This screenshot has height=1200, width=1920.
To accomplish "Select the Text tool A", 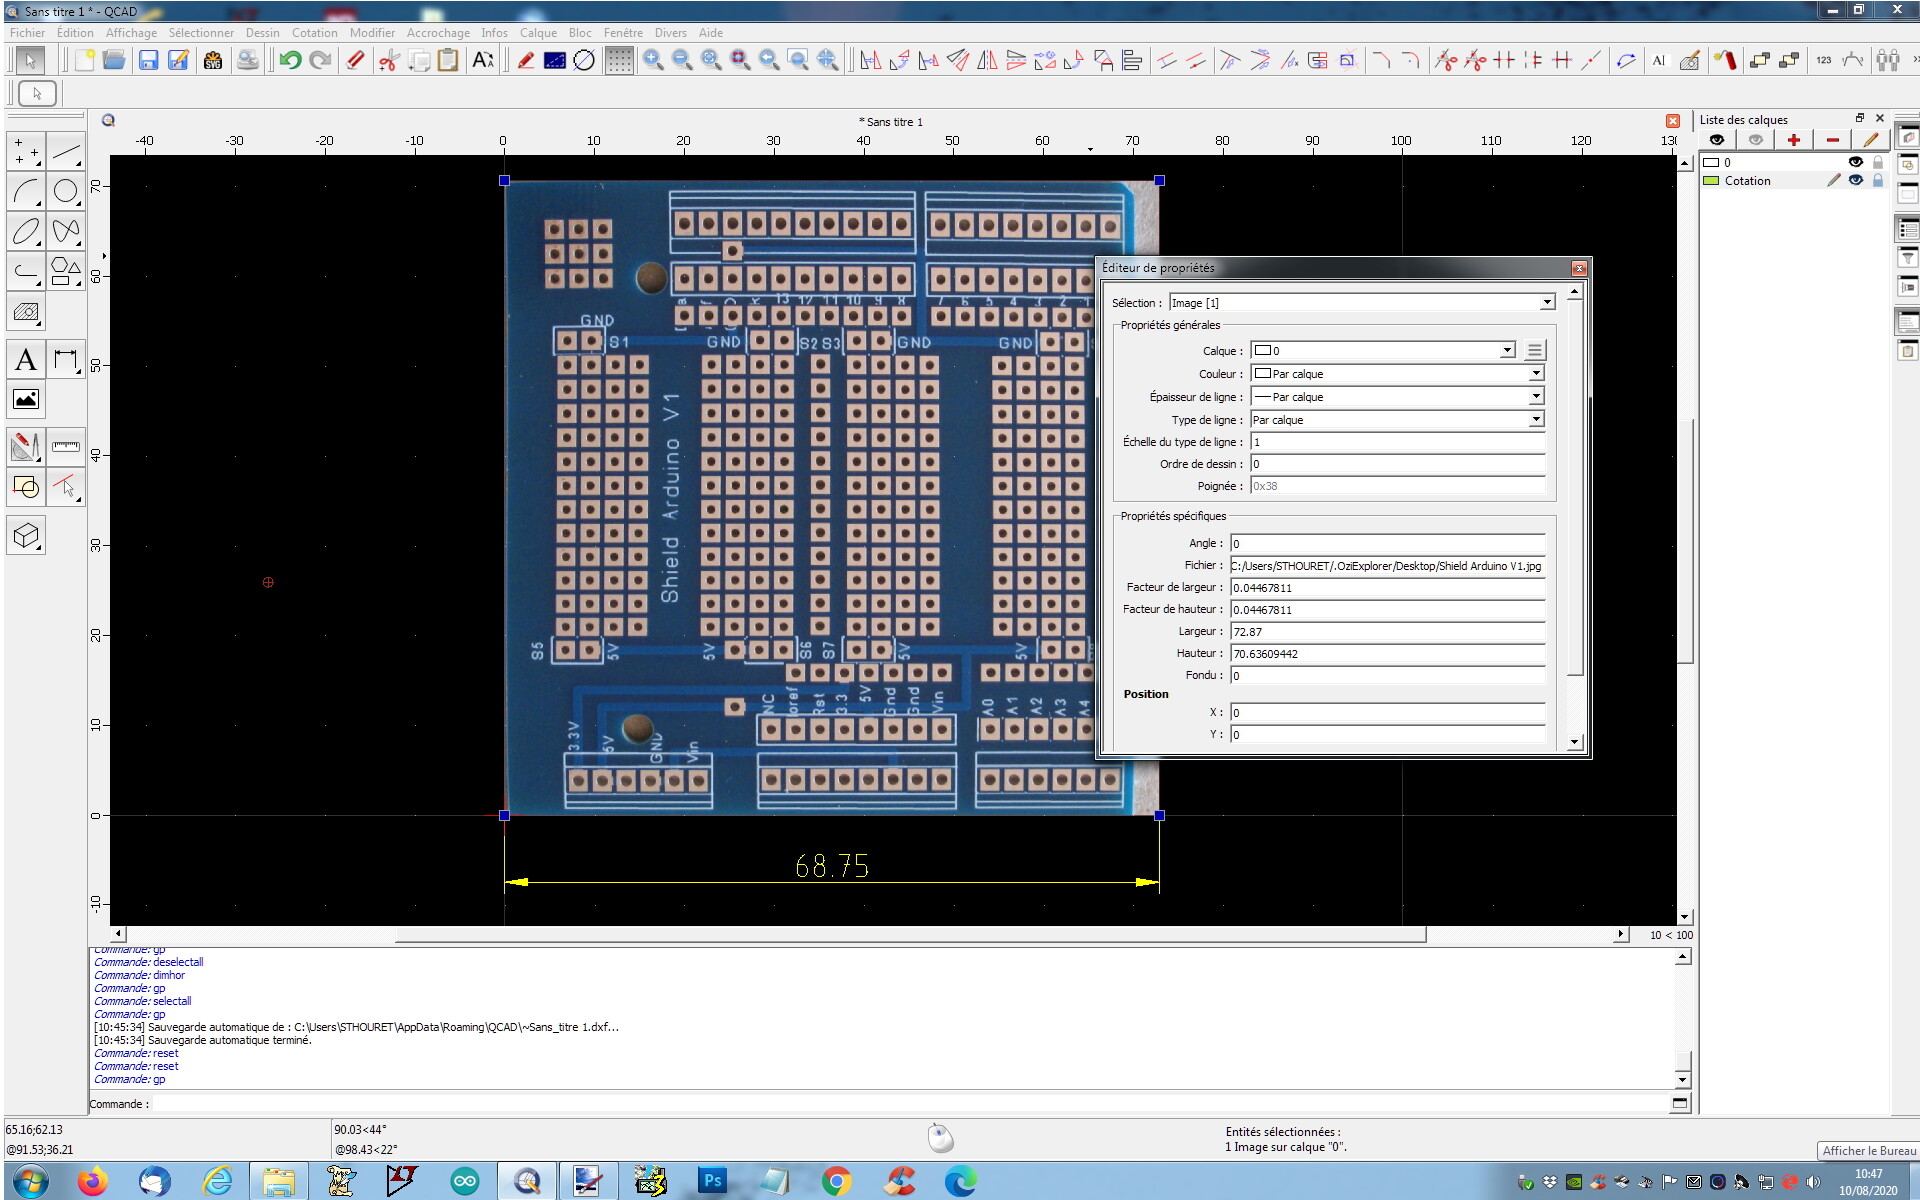I will pyautogui.click(x=26, y=359).
